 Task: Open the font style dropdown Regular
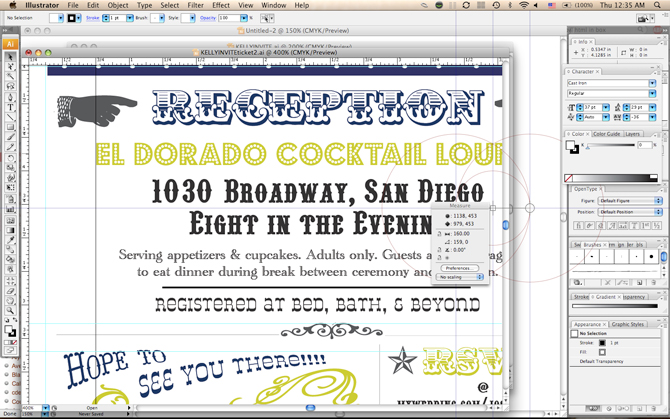(652, 93)
